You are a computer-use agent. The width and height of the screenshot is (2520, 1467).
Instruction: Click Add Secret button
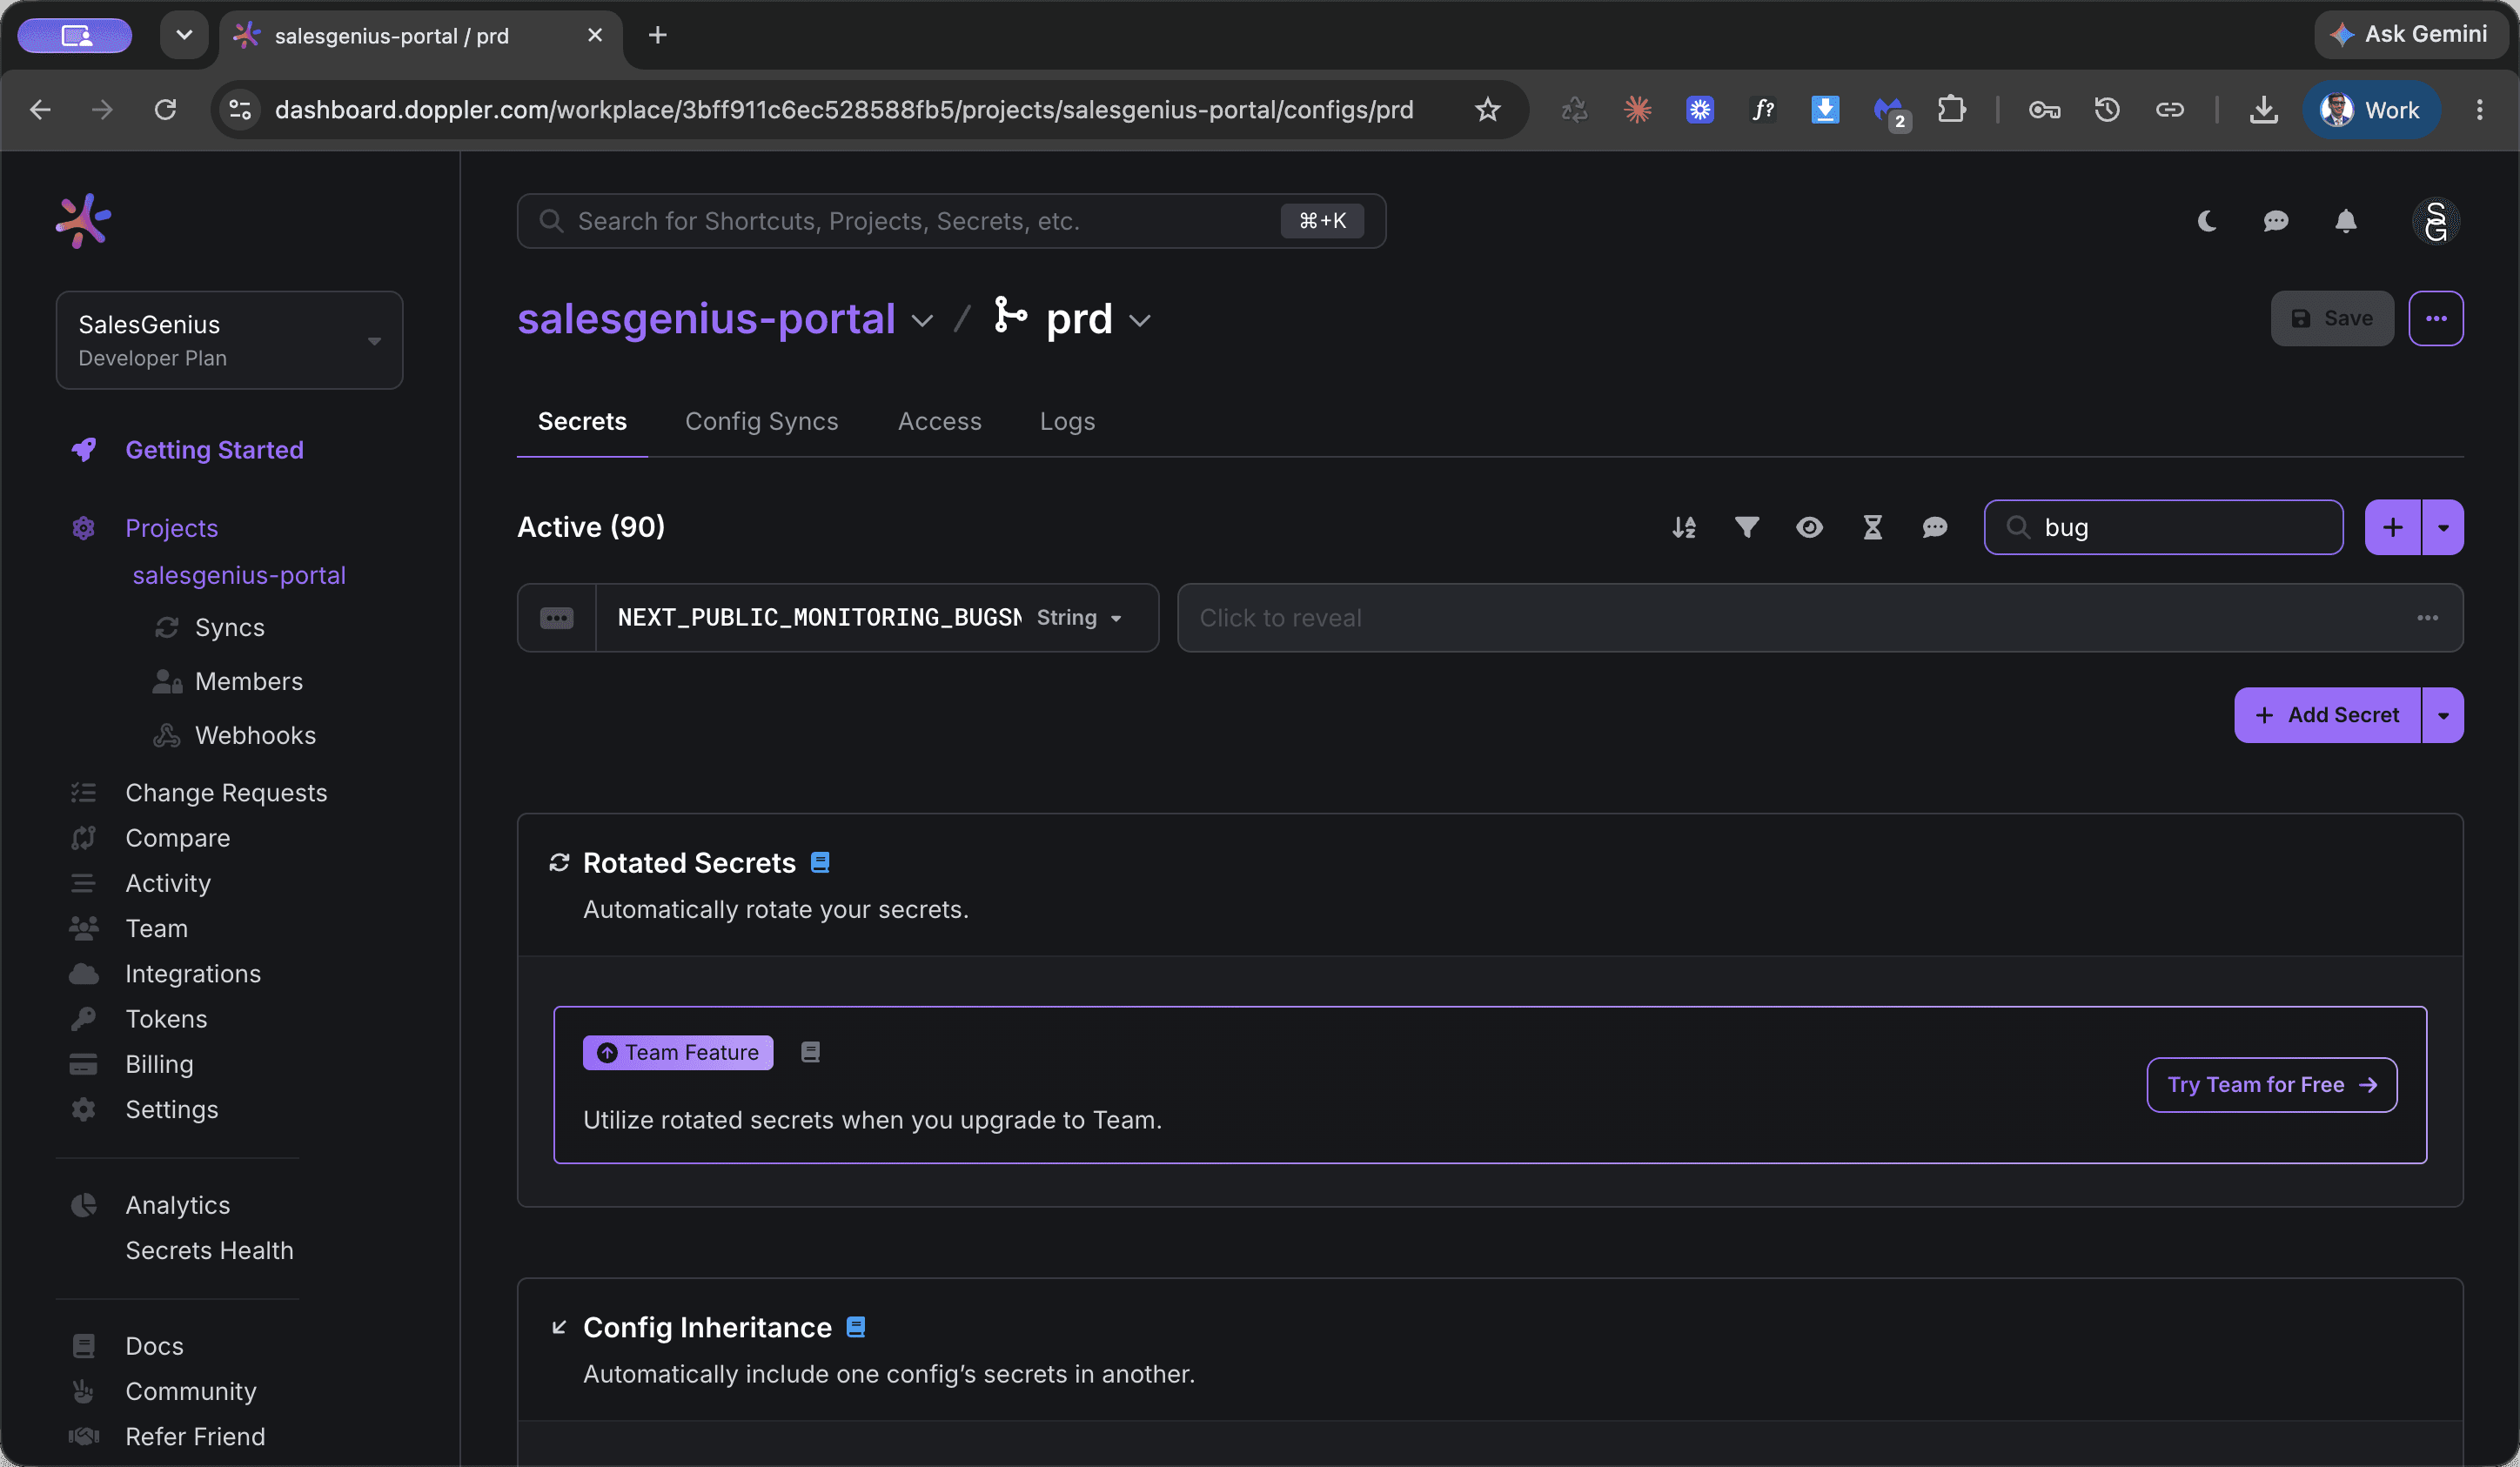pos(2328,715)
